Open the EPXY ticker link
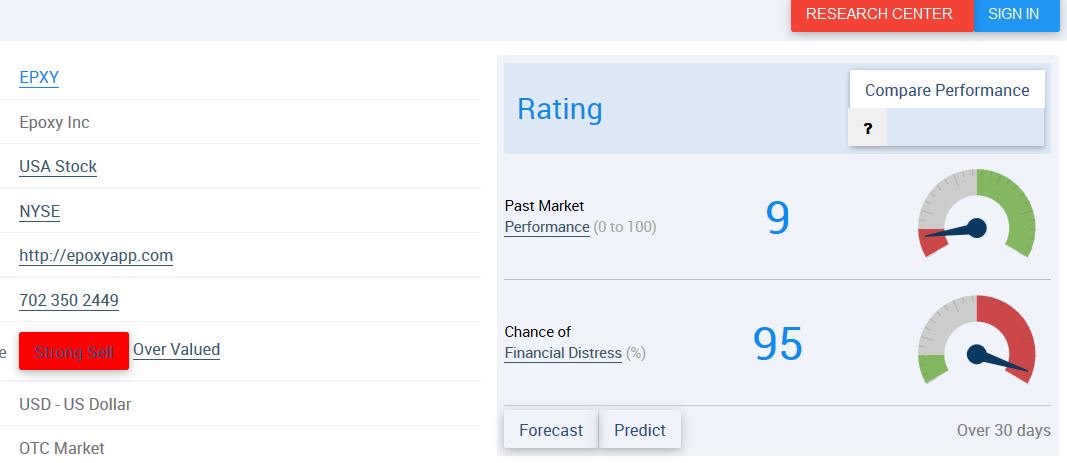This screenshot has width=1067, height=463. click(x=39, y=77)
